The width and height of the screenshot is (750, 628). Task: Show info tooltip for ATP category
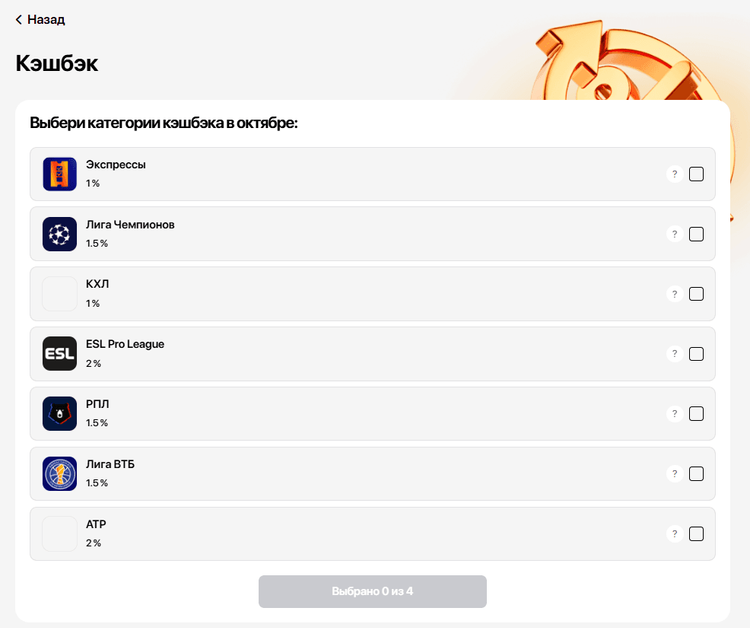tap(675, 534)
